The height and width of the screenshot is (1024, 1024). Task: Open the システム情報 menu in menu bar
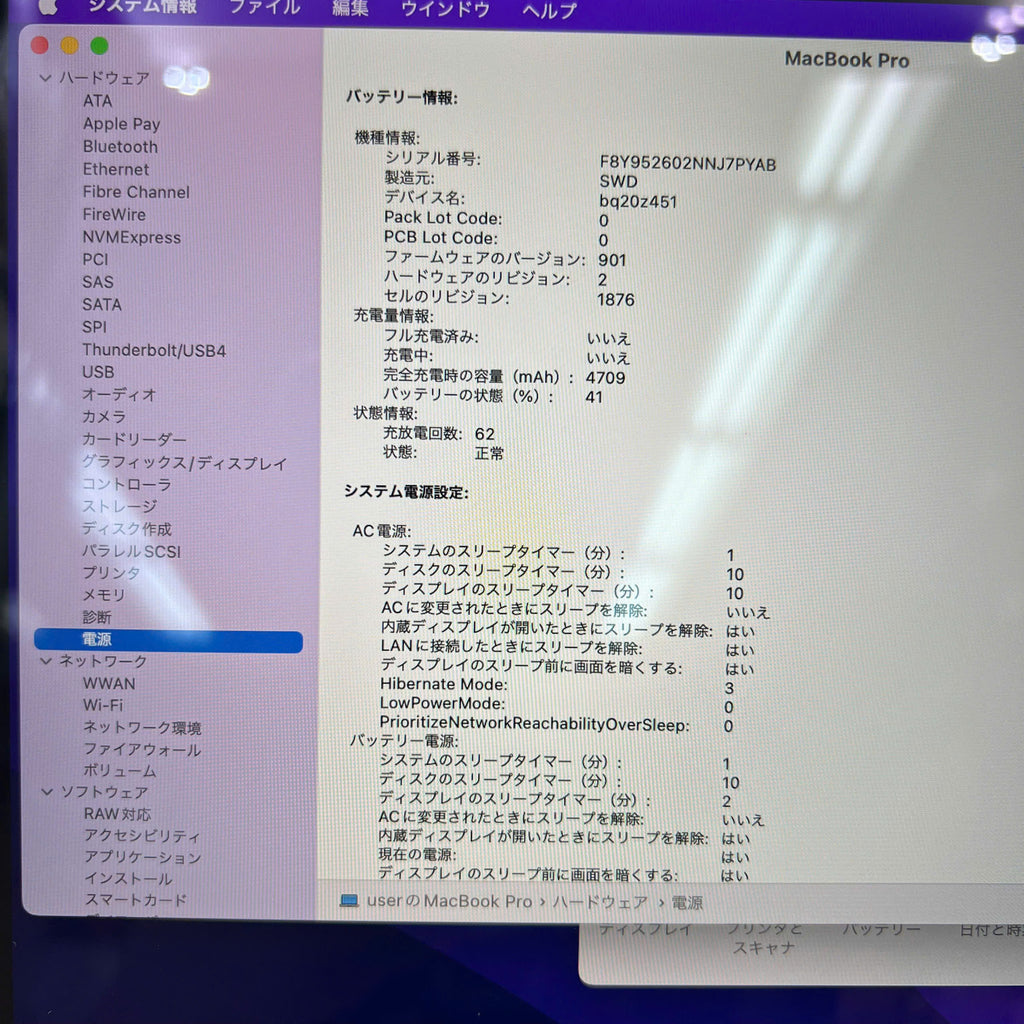point(142,6)
